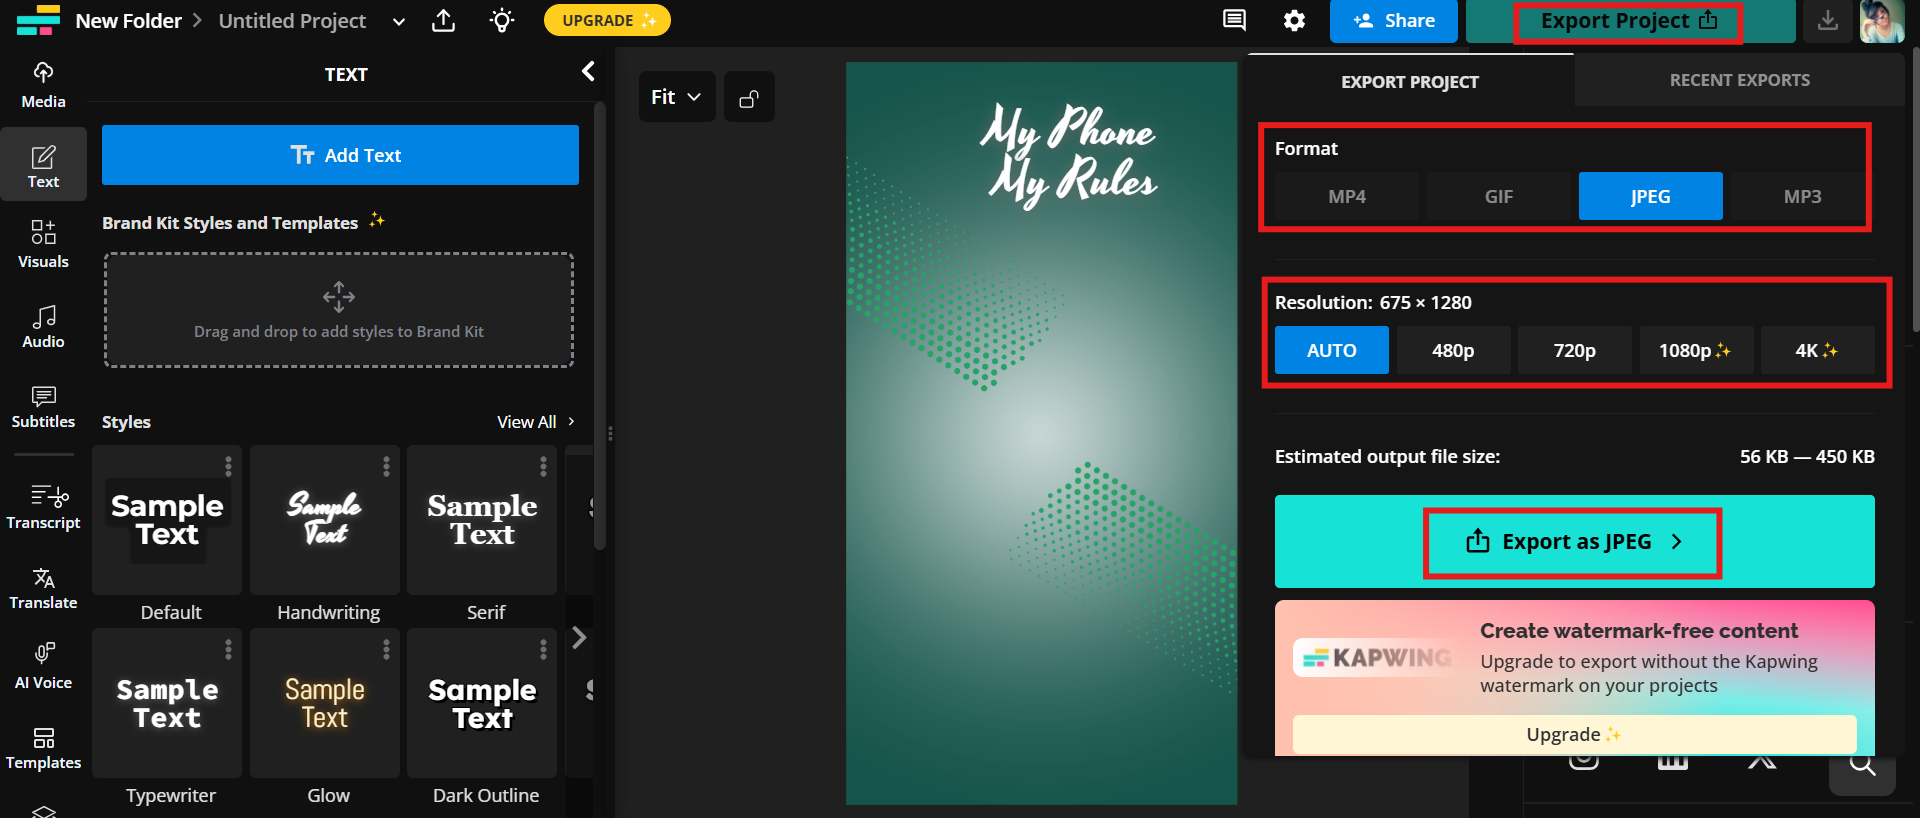The width and height of the screenshot is (1920, 818).
Task: Open the user profile avatar
Action: point(1882,21)
